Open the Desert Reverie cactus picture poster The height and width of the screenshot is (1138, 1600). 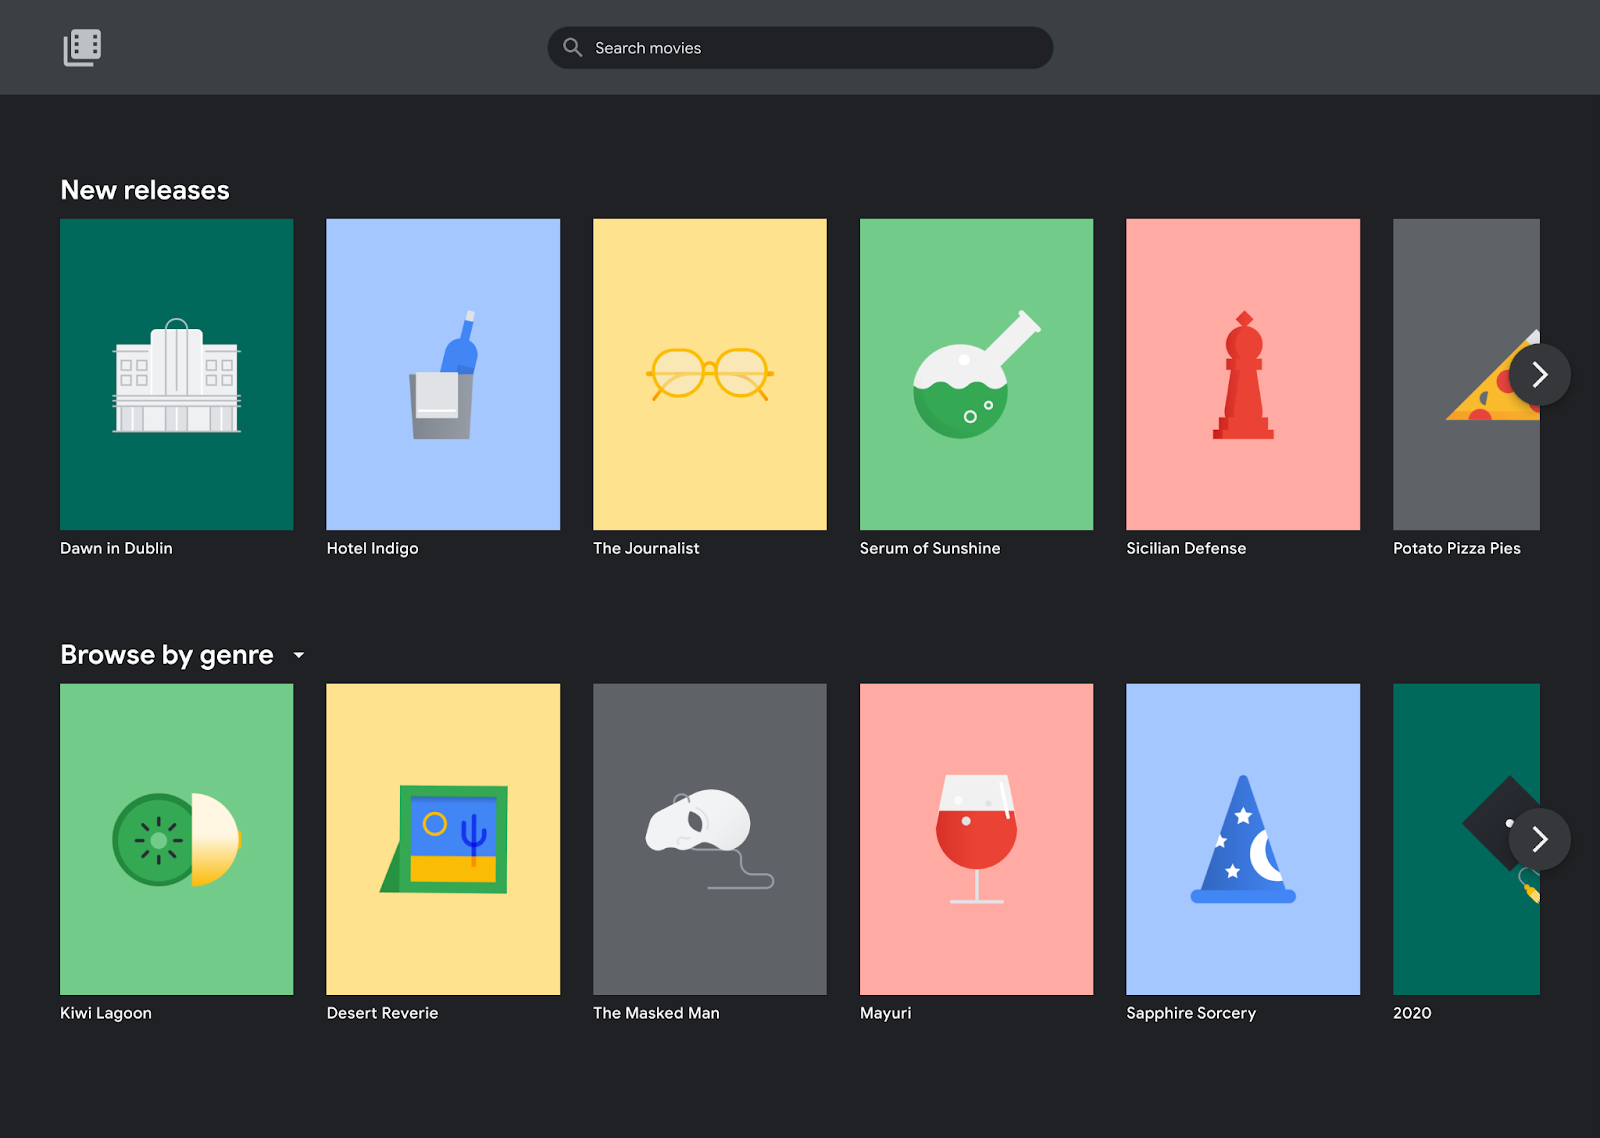click(443, 839)
